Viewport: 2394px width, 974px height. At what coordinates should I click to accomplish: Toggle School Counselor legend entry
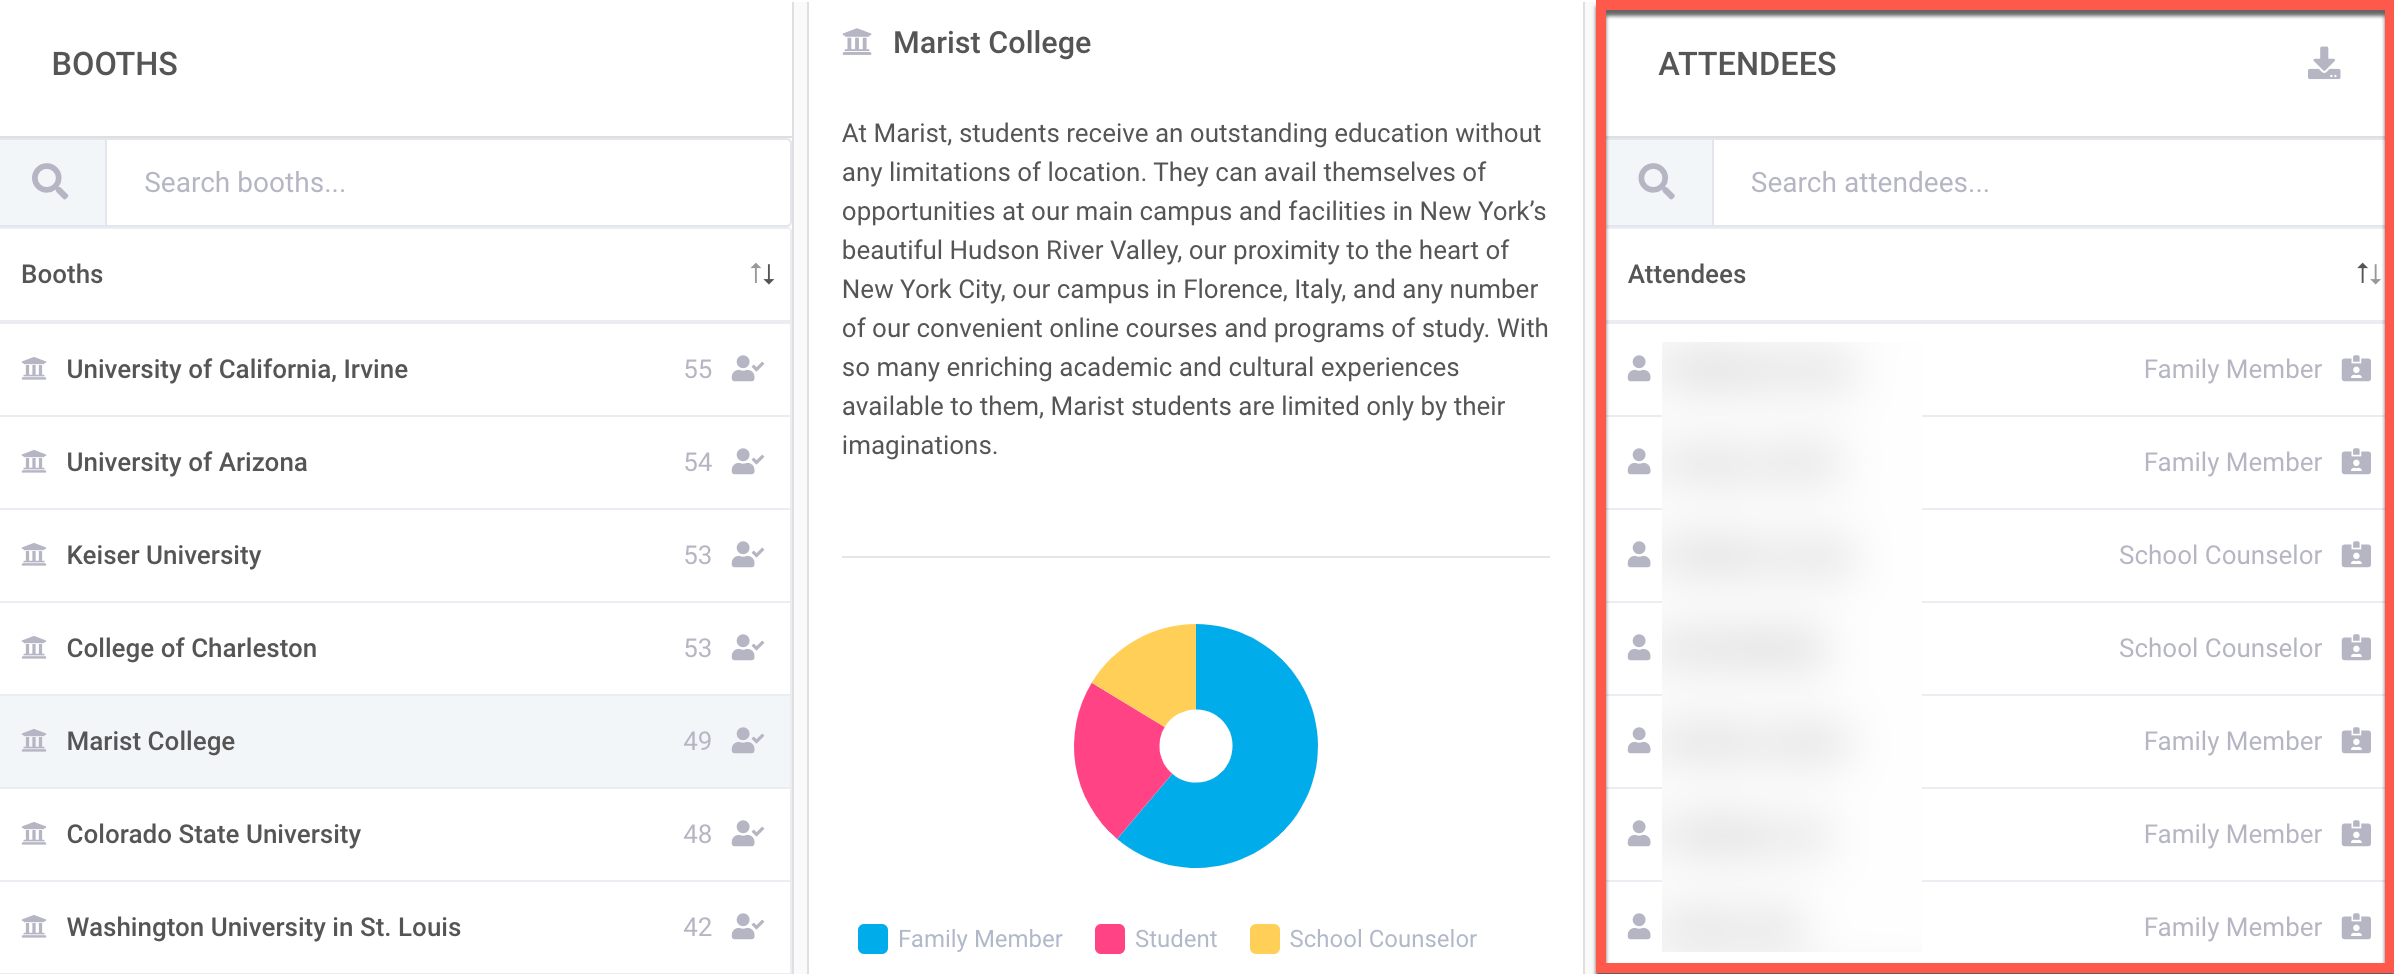pyautogui.click(x=1363, y=939)
